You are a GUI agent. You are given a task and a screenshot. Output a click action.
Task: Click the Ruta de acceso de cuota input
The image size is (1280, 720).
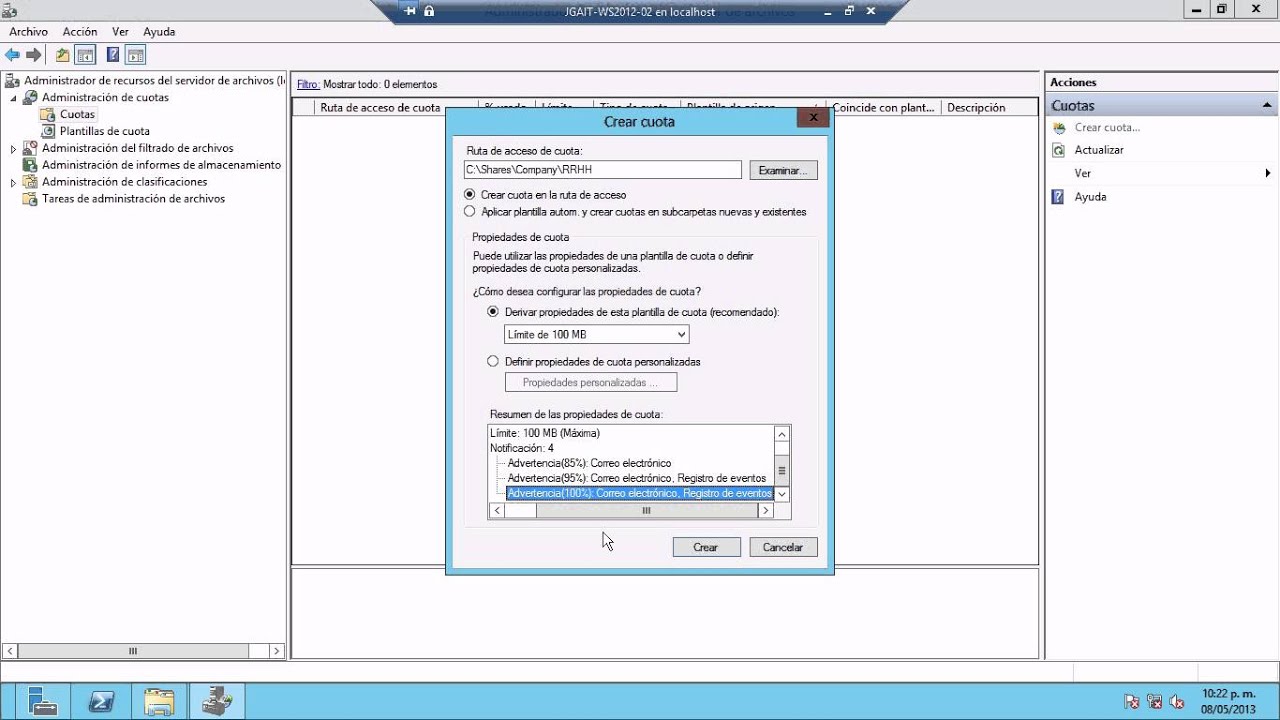[x=603, y=170]
